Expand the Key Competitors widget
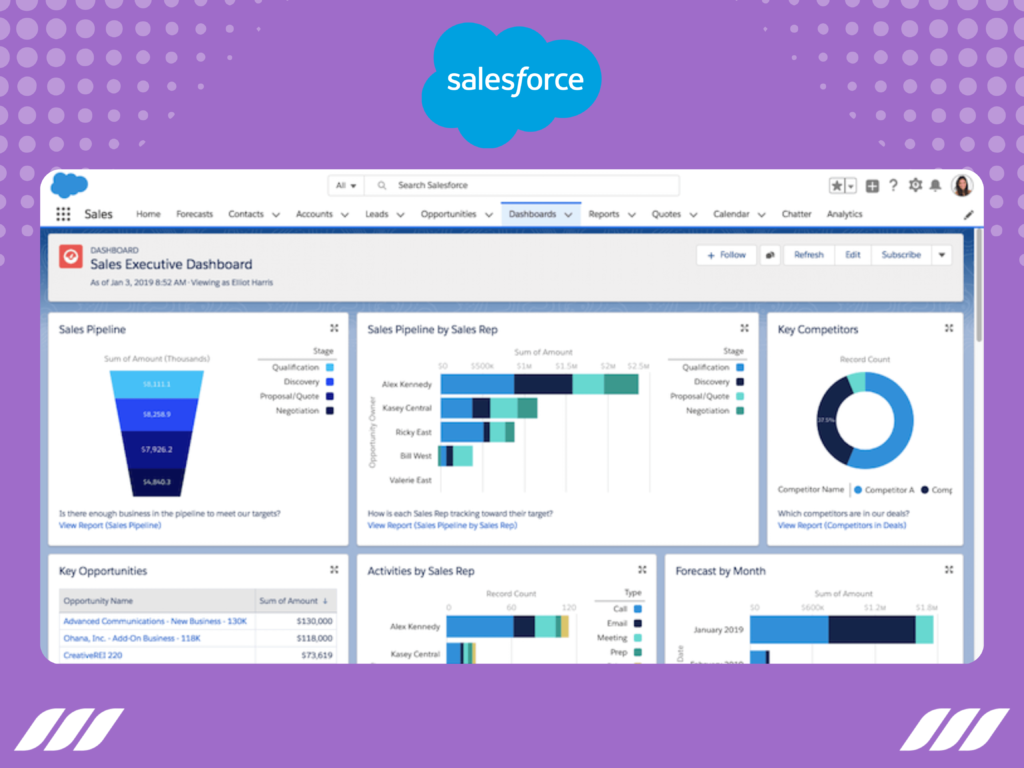1024x768 pixels. click(x=947, y=328)
